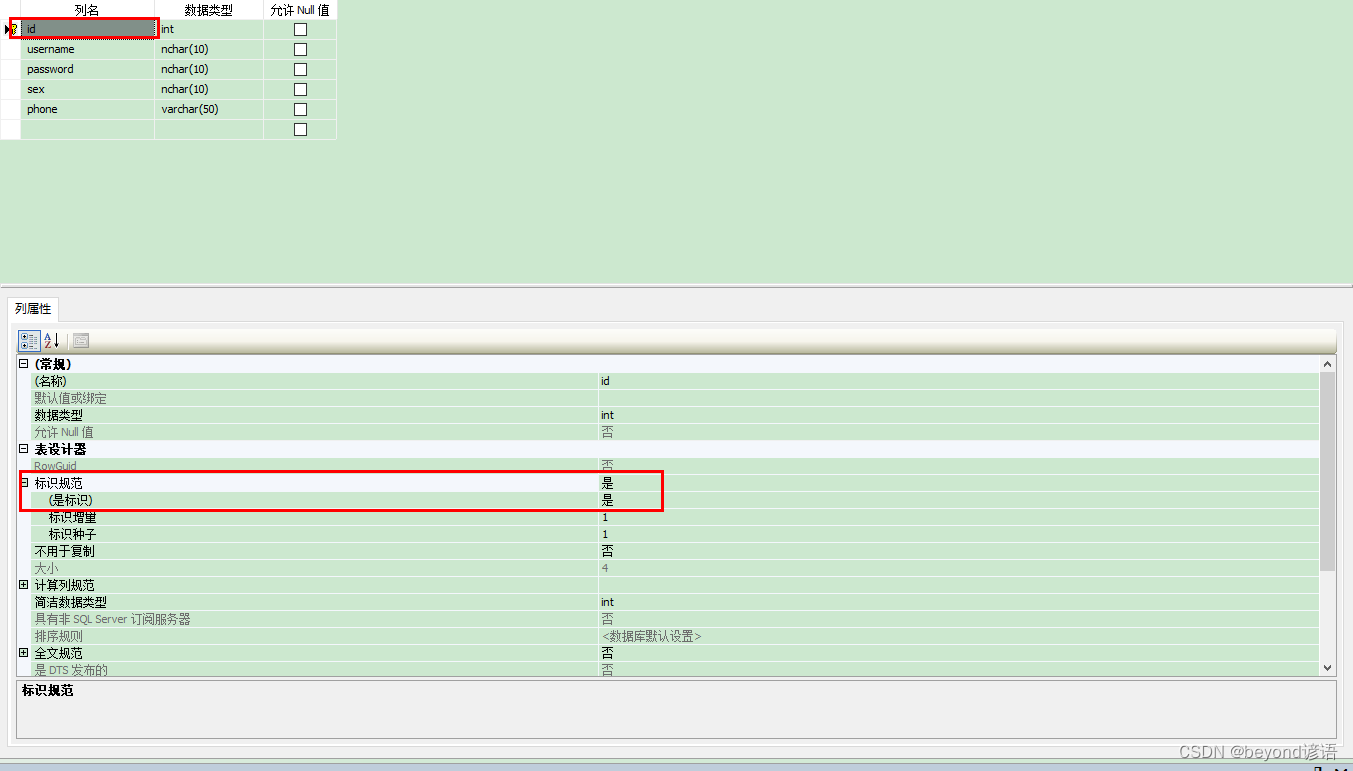1353x771 pixels.
Task: Click the 是 value of (是标识)
Action: tap(607, 500)
